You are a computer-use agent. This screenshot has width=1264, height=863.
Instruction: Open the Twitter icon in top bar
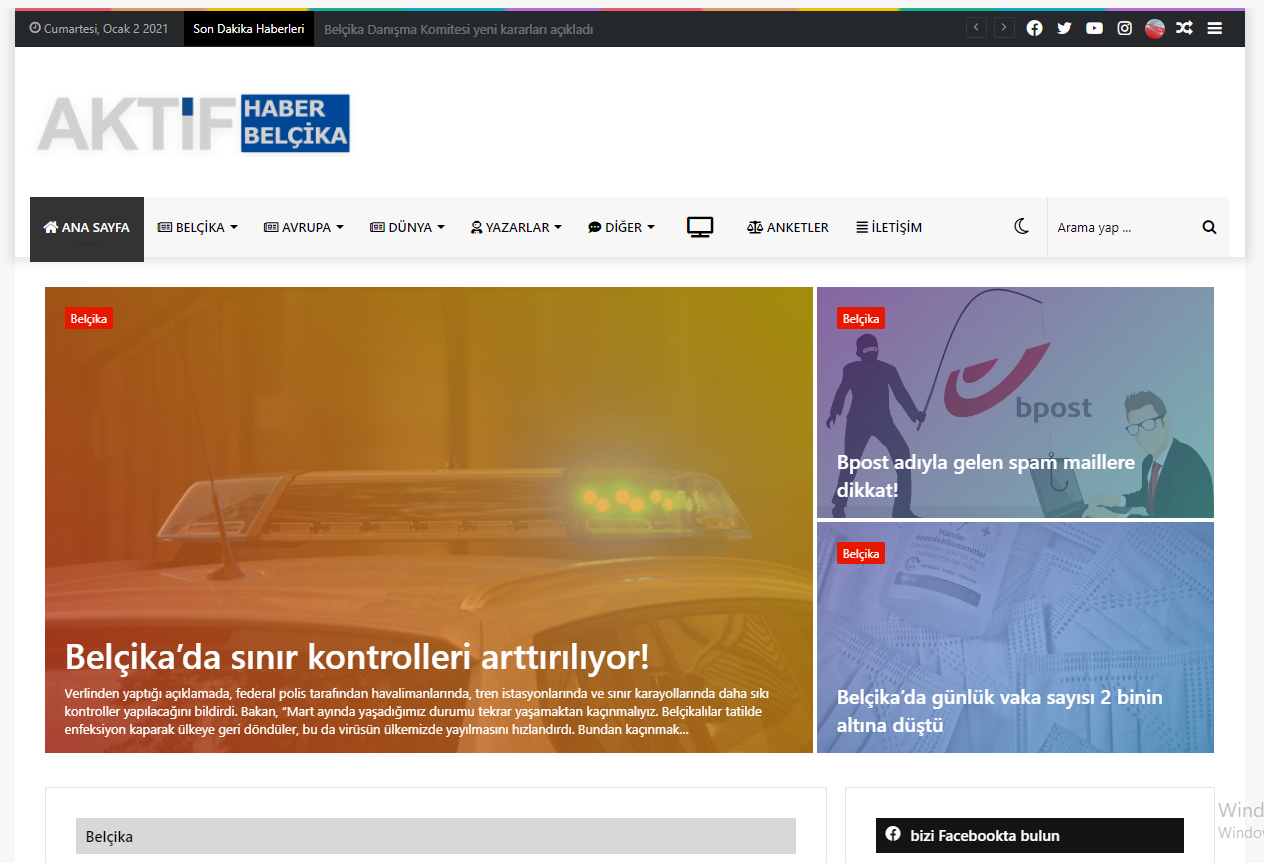(1064, 28)
